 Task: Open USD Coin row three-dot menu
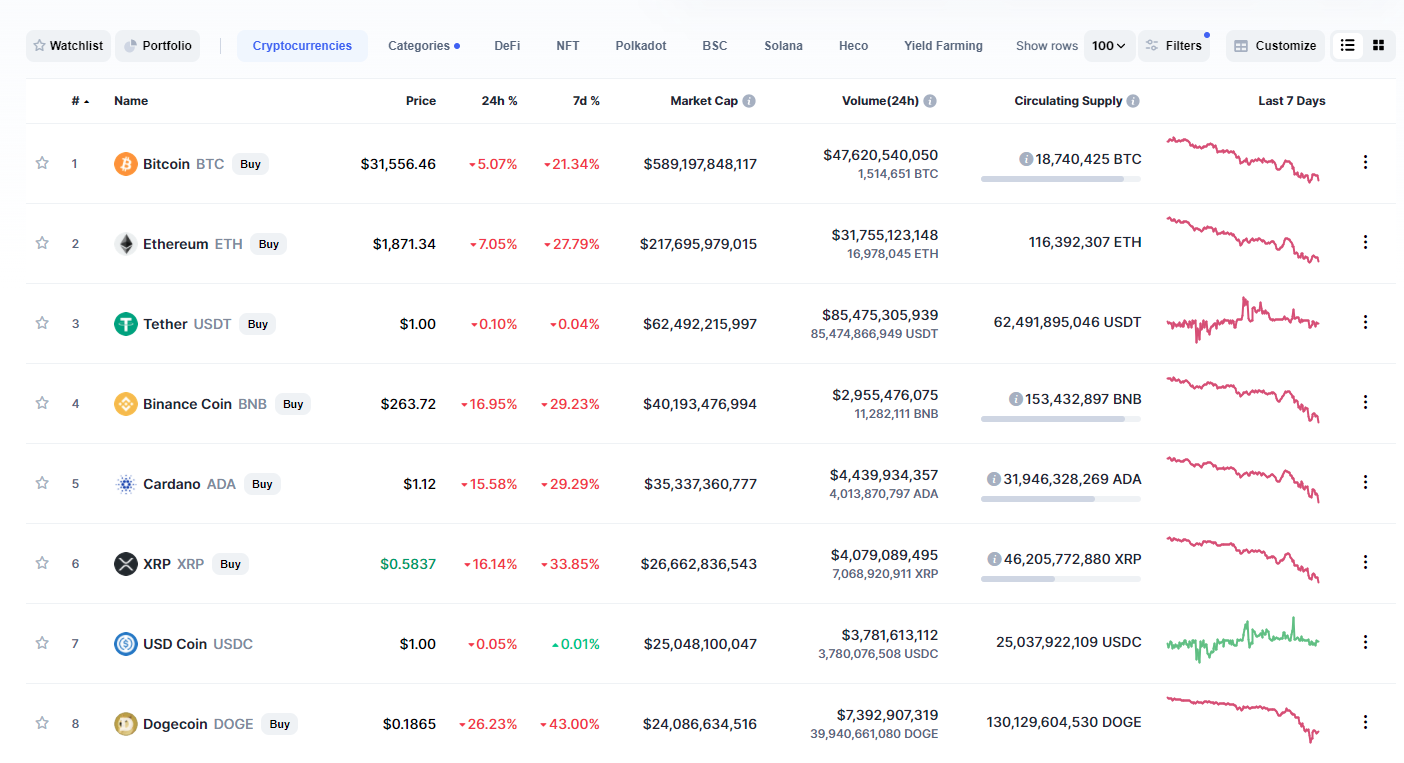coord(1365,642)
